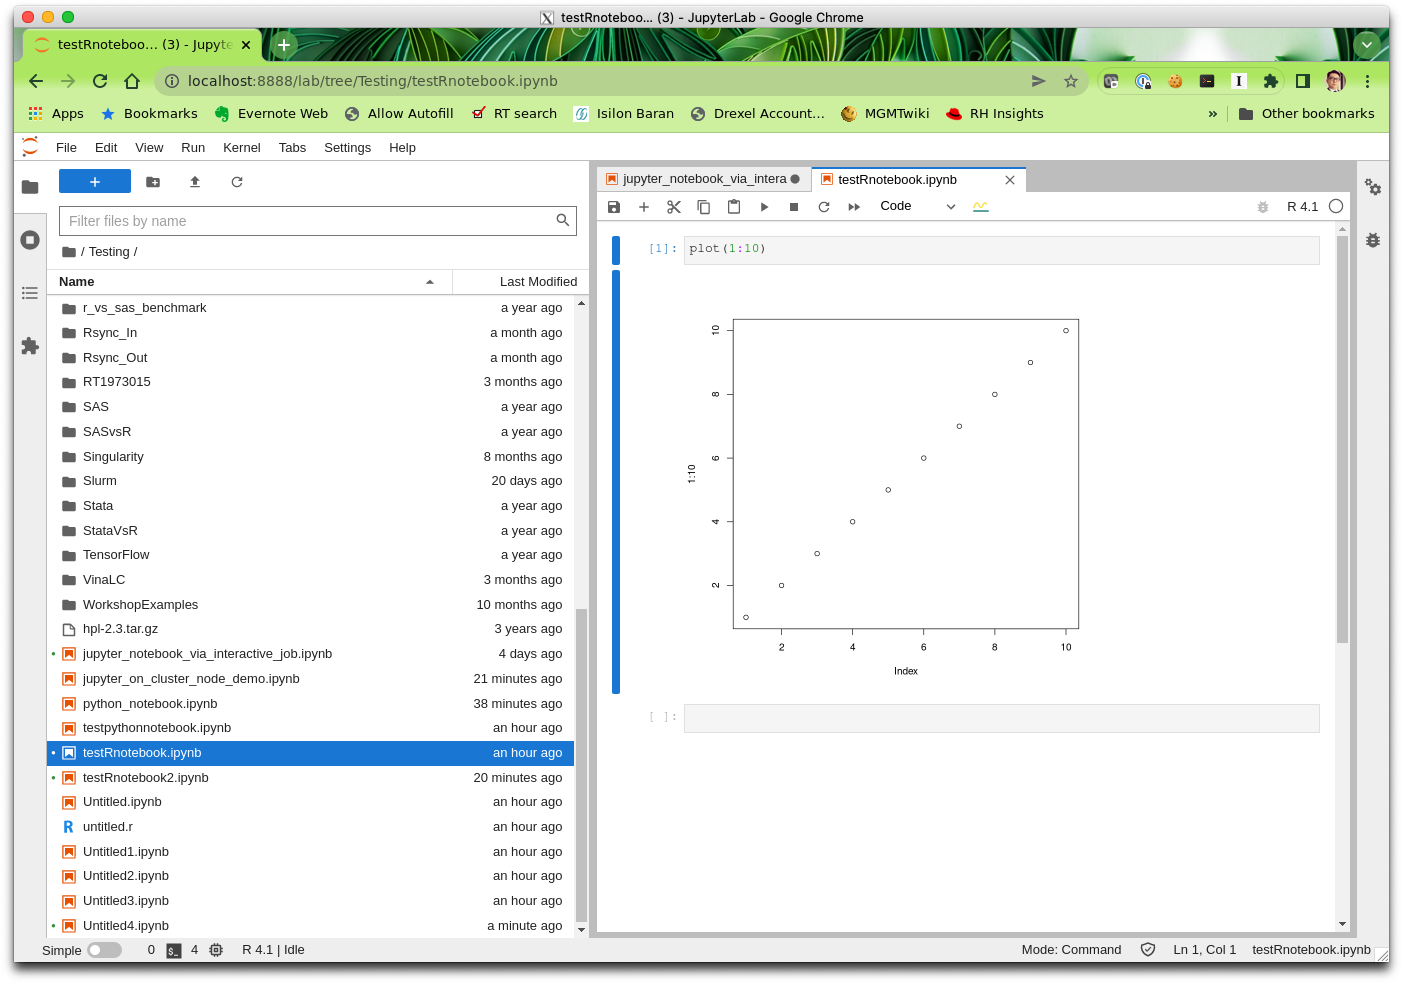Click the render-with-Voila toolbar icon
1403x984 pixels.
980,207
